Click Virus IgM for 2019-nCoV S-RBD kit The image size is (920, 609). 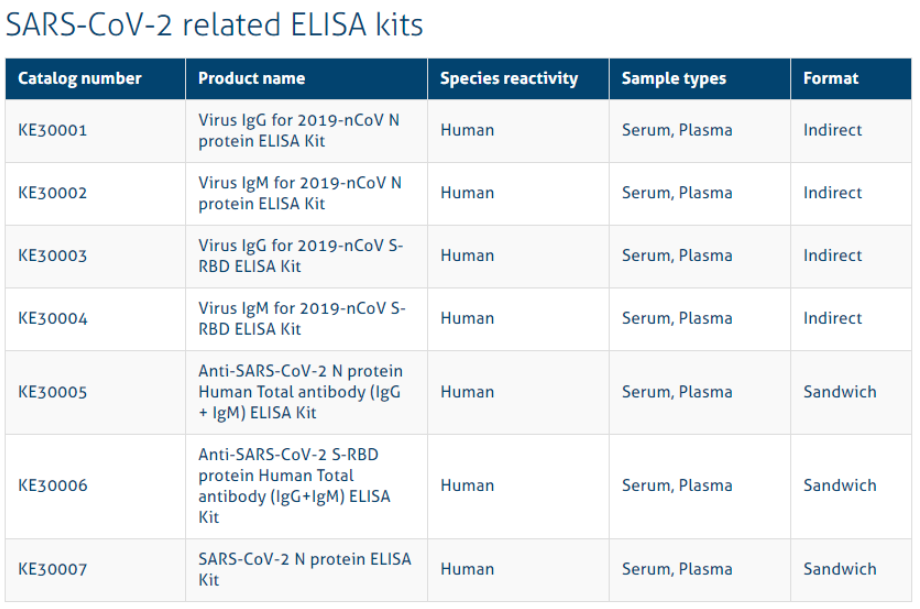click(x=302, y=319)
